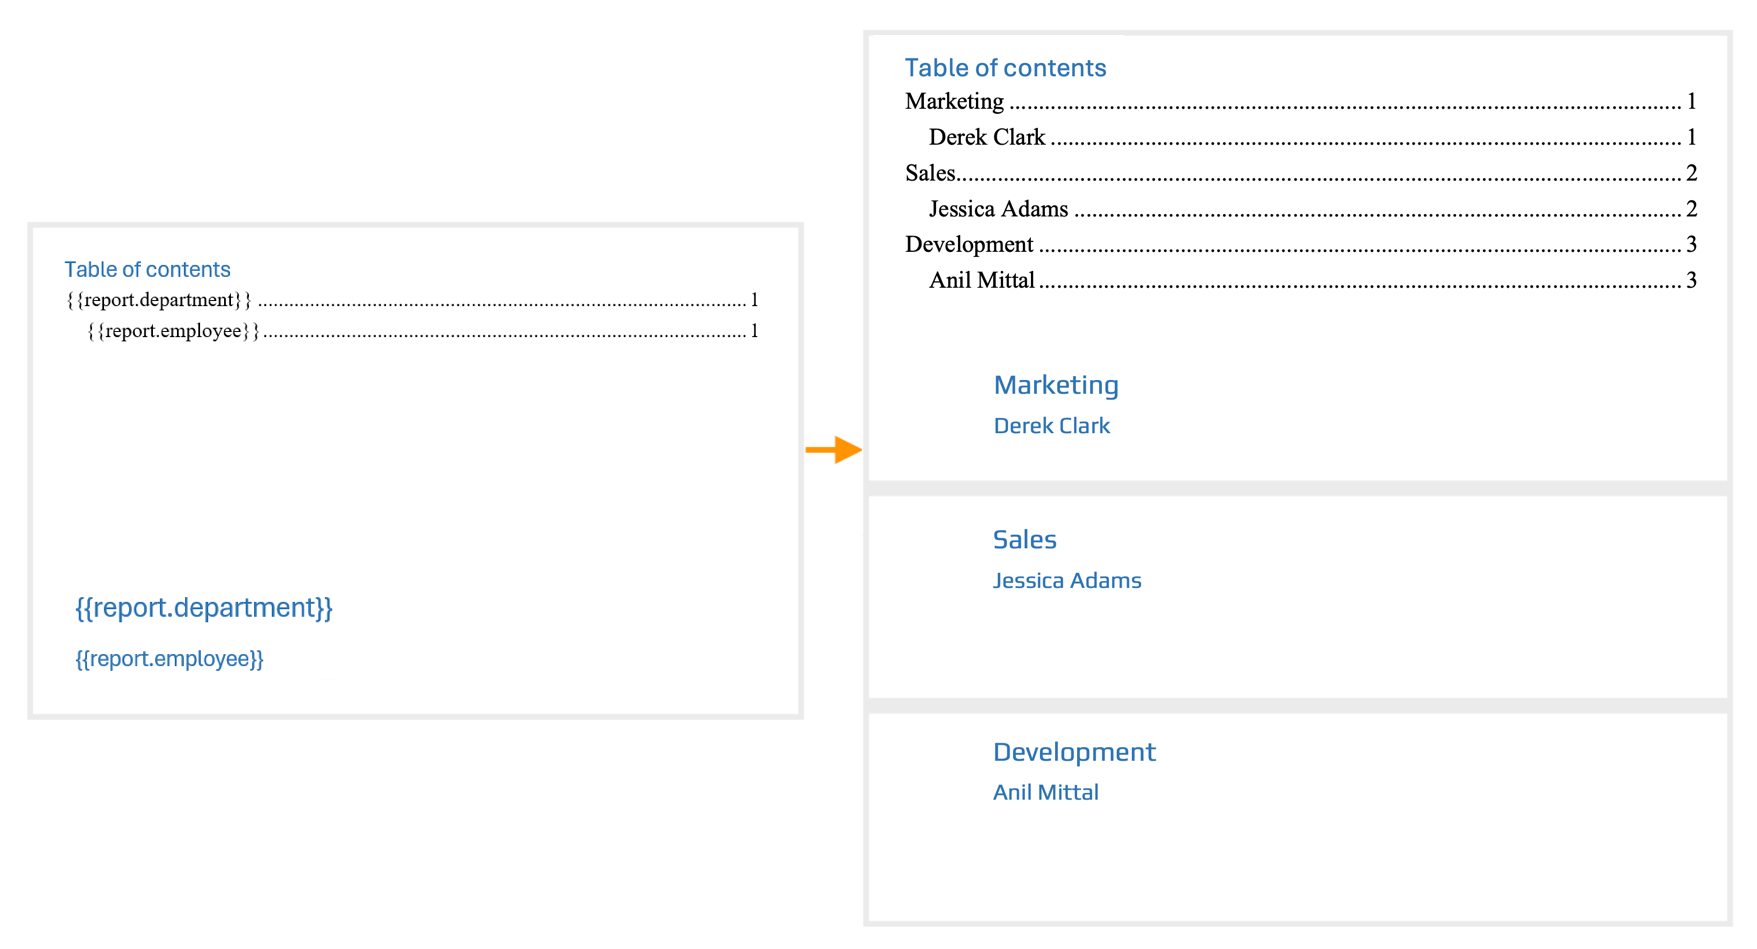The height and width of the screenshot is (949, 1757).
Task: Click page number 1 on the Derek Clark contents line
Action: point(1692,138)
